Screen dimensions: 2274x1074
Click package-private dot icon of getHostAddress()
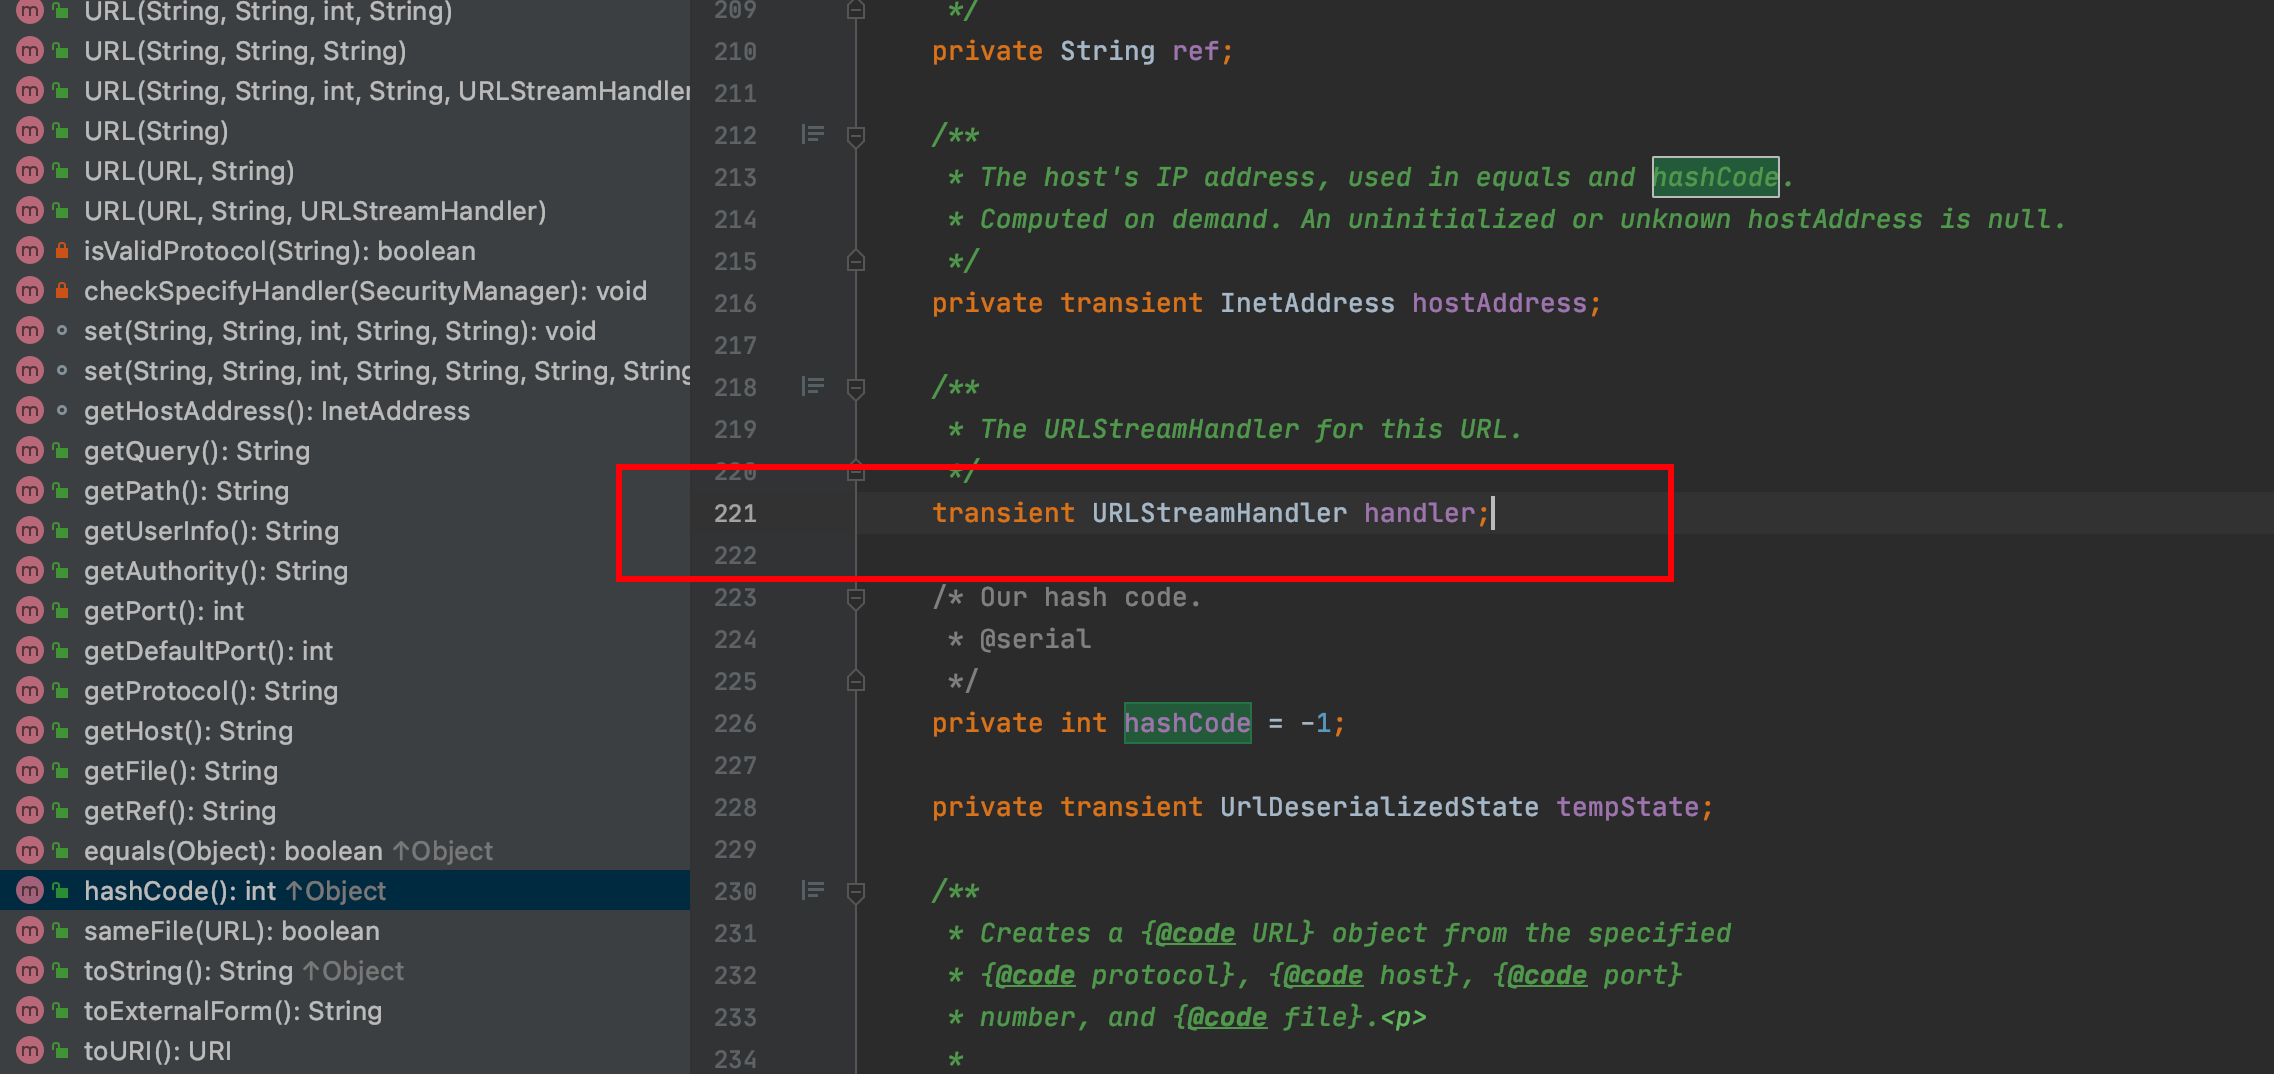(62, 411)
